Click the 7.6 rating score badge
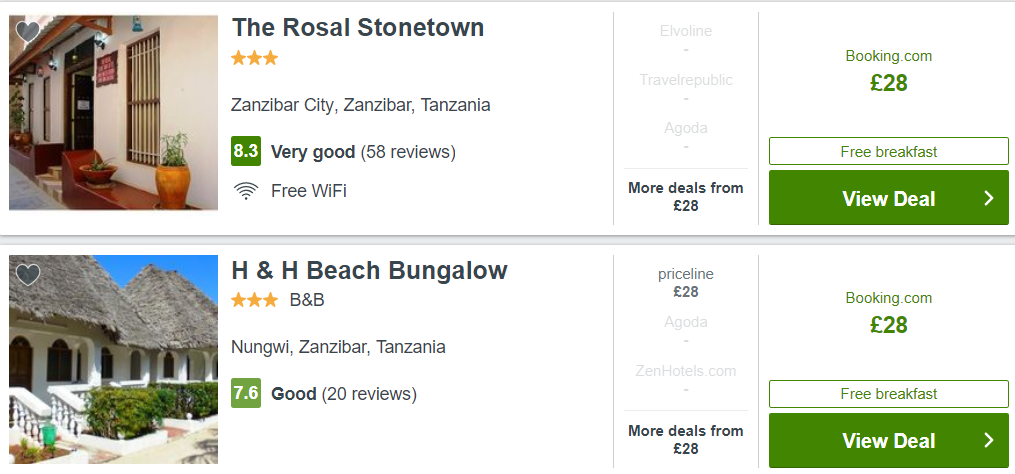The width and height of the screenshot is (1015, 474). (x=246, y=393)
